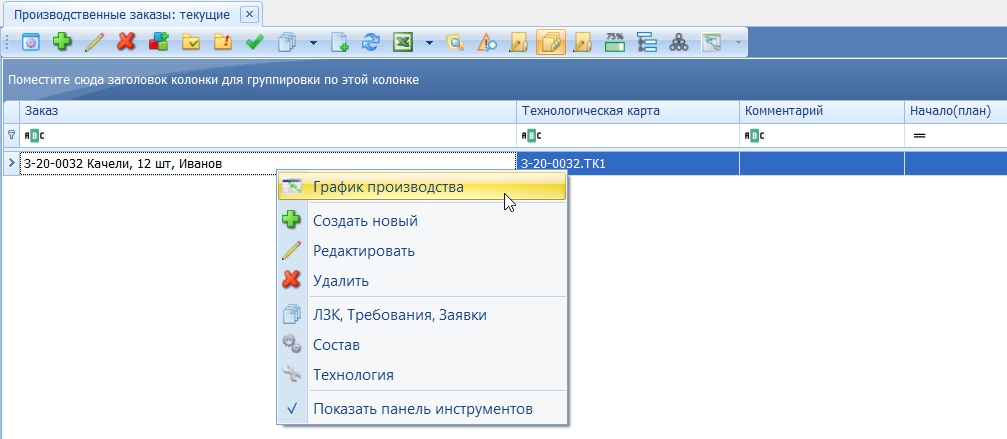Image resolution: width=1007 pixels, height=439 pixels.
Task: Expand row arrow for order 3-20-0032
Action: 12,164
